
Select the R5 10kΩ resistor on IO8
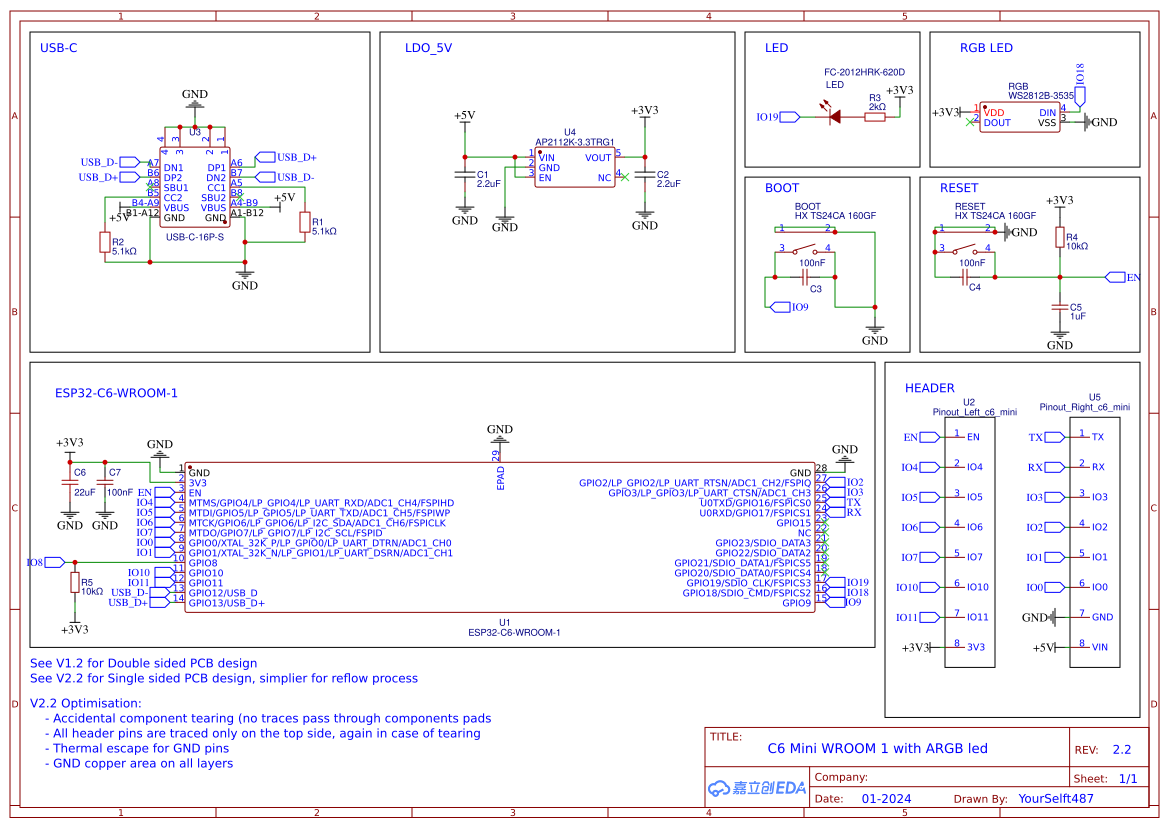click(74, 583)
